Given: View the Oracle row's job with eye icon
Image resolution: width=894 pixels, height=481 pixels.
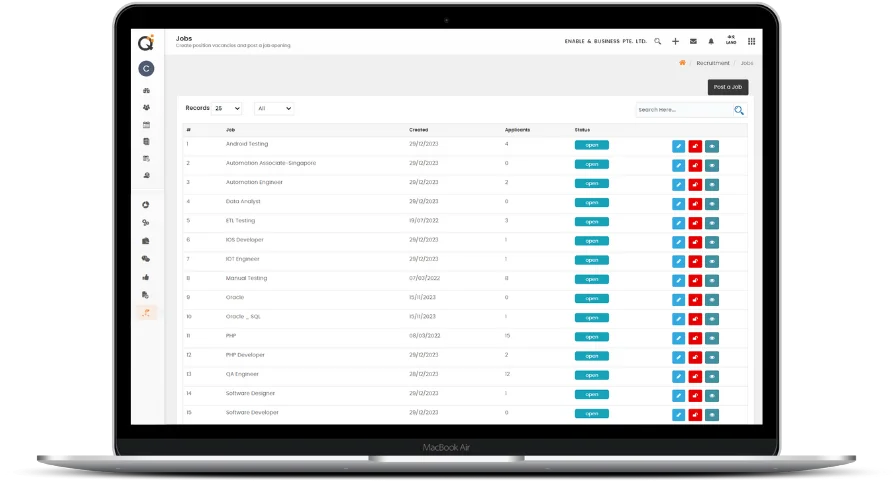Looking at the screenshot, I should click(x=712, y=300).
